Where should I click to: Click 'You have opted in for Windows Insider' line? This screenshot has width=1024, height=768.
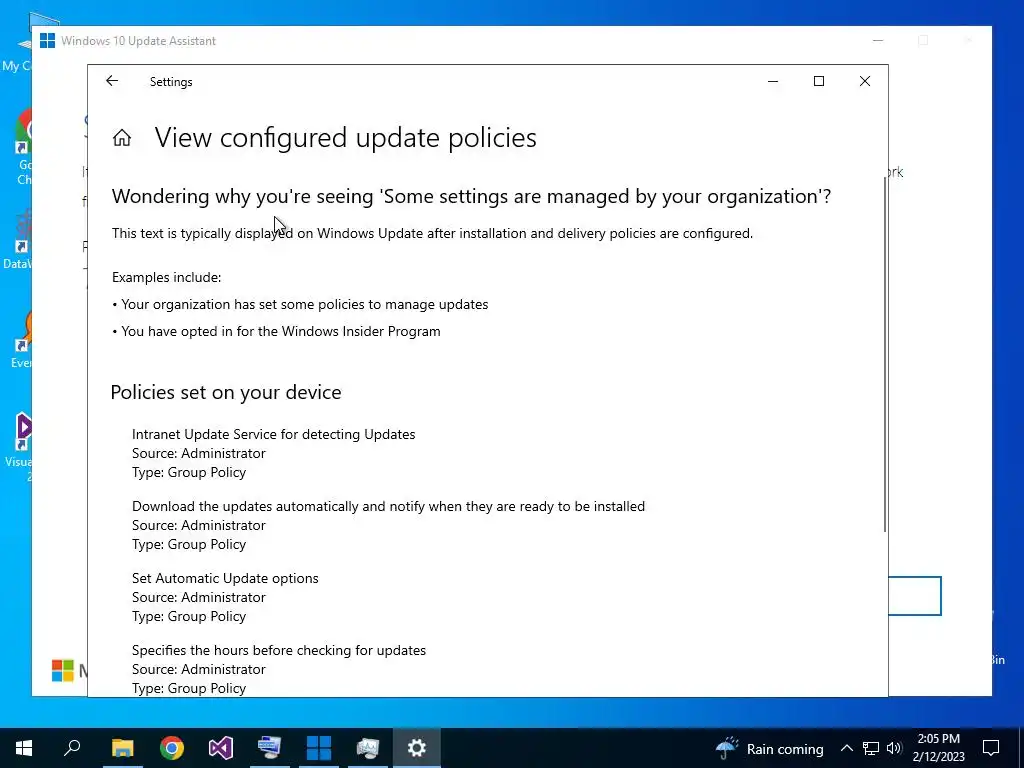tap(276, 332)
